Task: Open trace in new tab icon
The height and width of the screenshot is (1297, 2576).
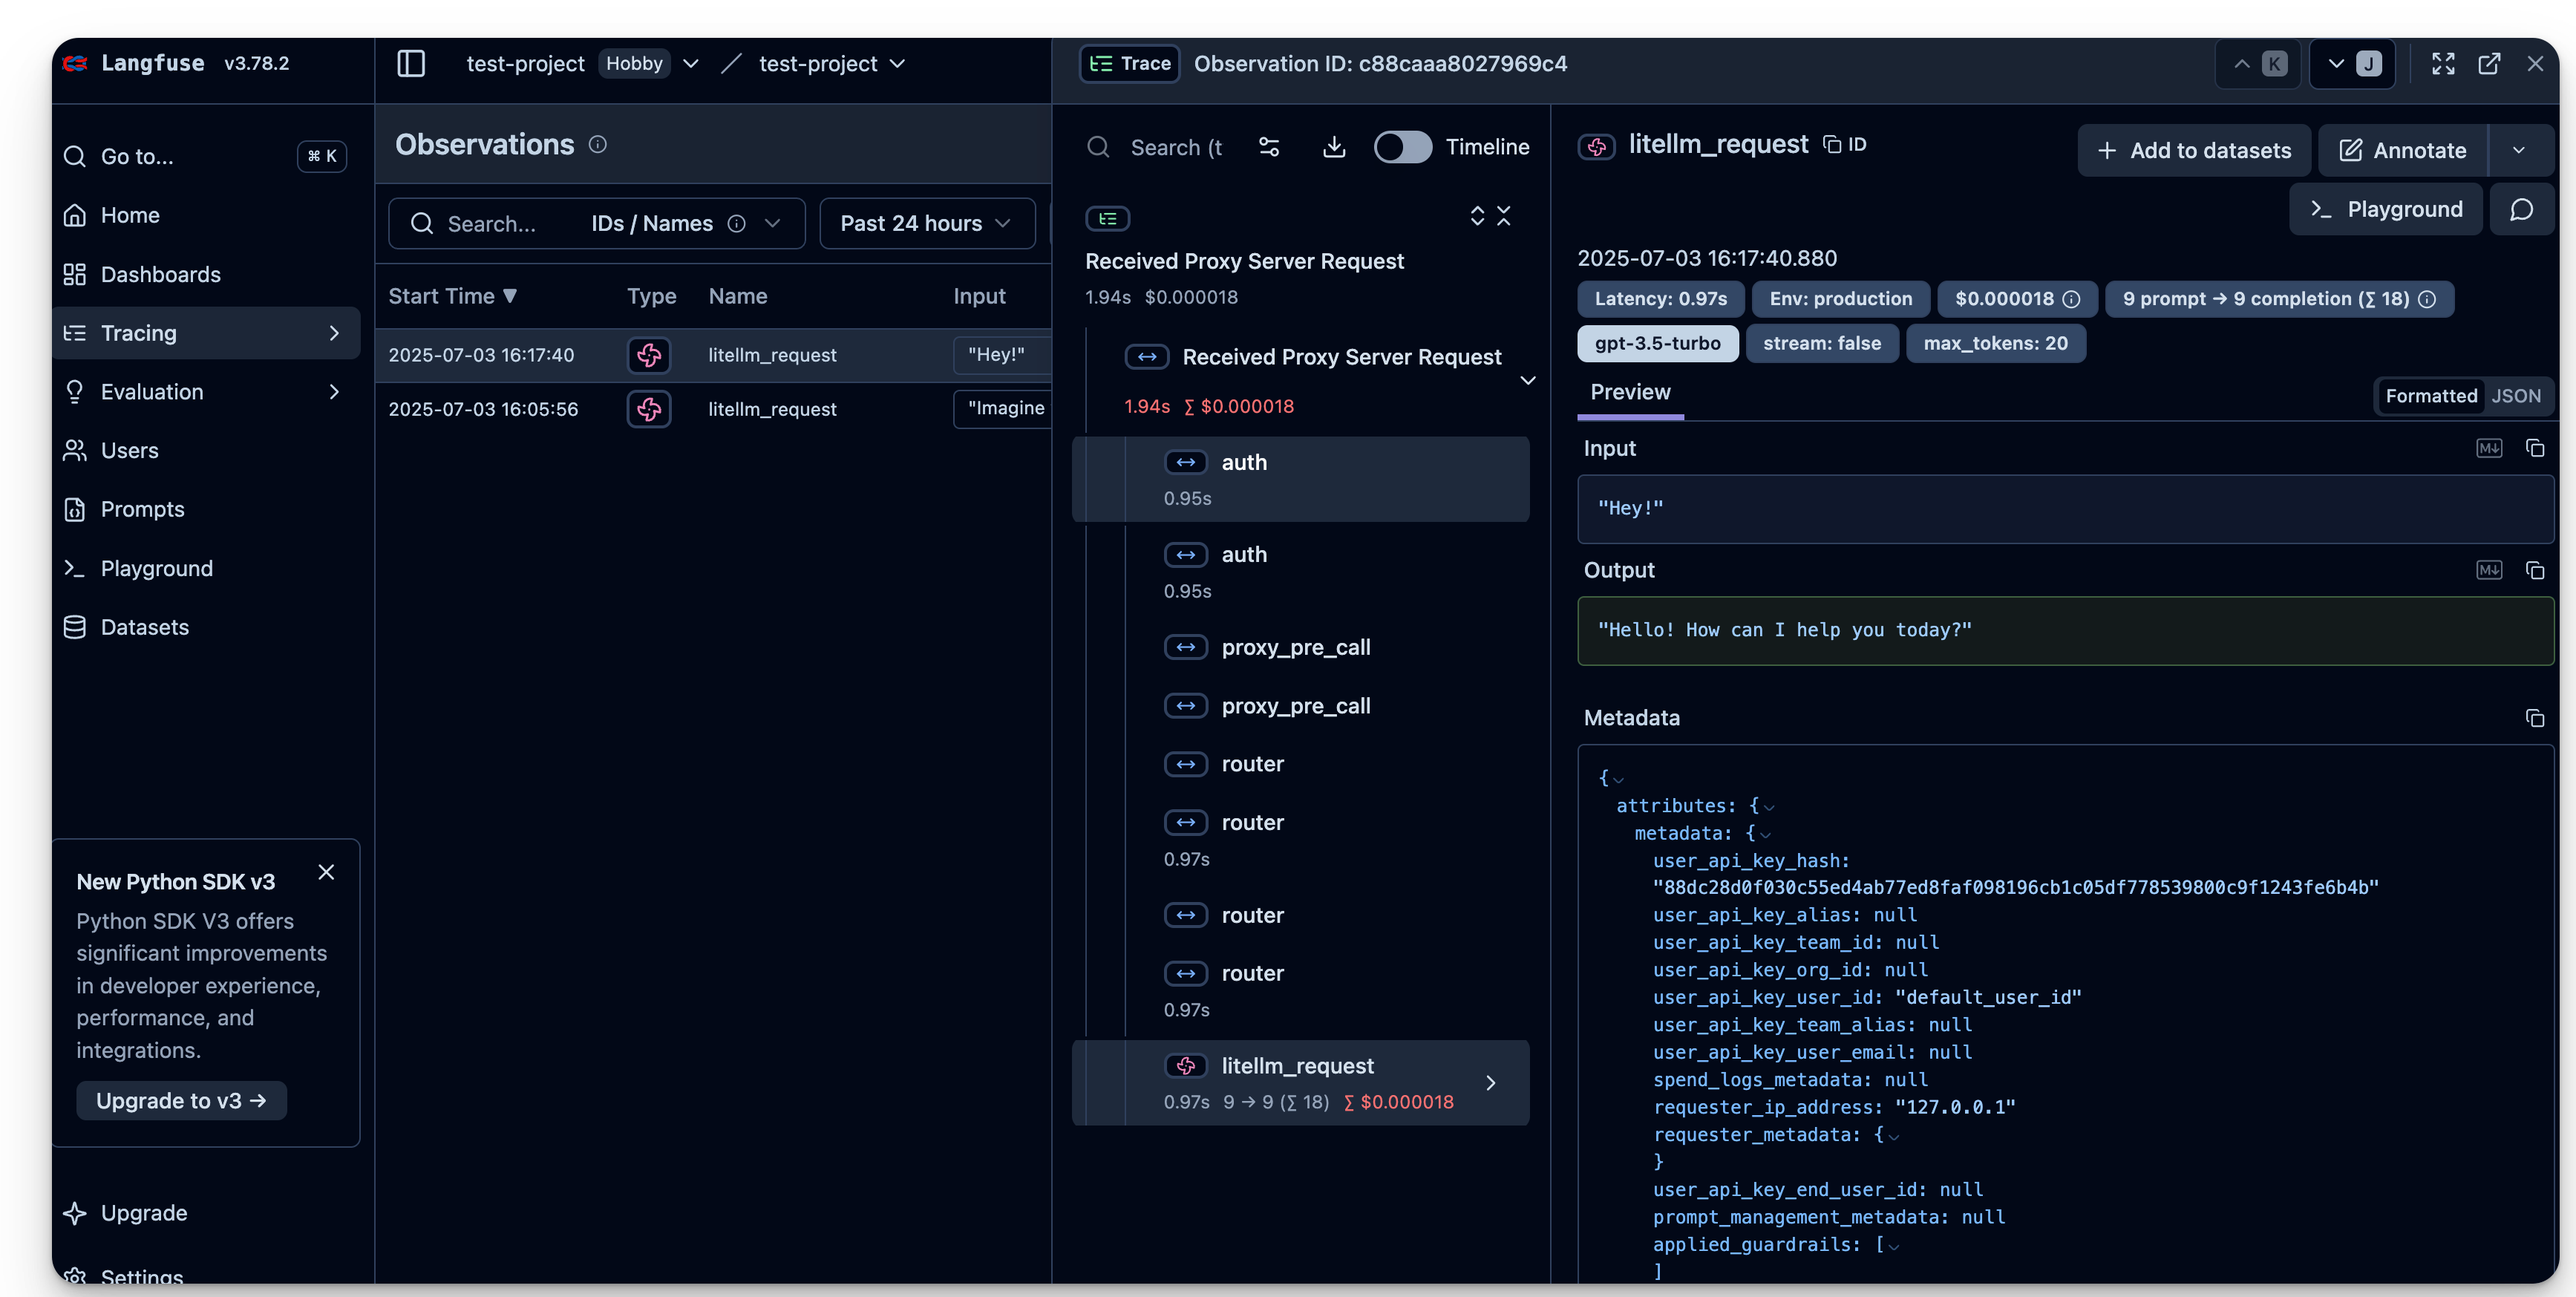Action: 2489,64
